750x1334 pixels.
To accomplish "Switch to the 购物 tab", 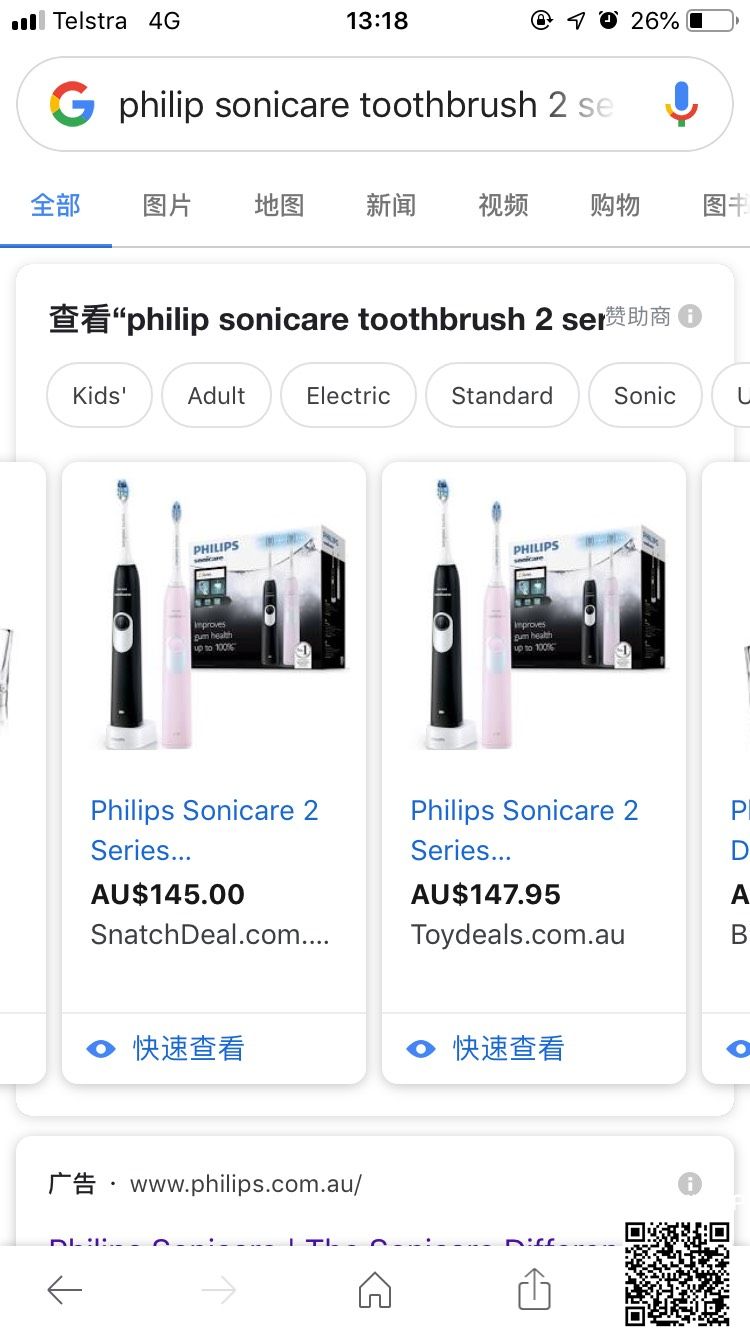I will click(x=615, y=206).
